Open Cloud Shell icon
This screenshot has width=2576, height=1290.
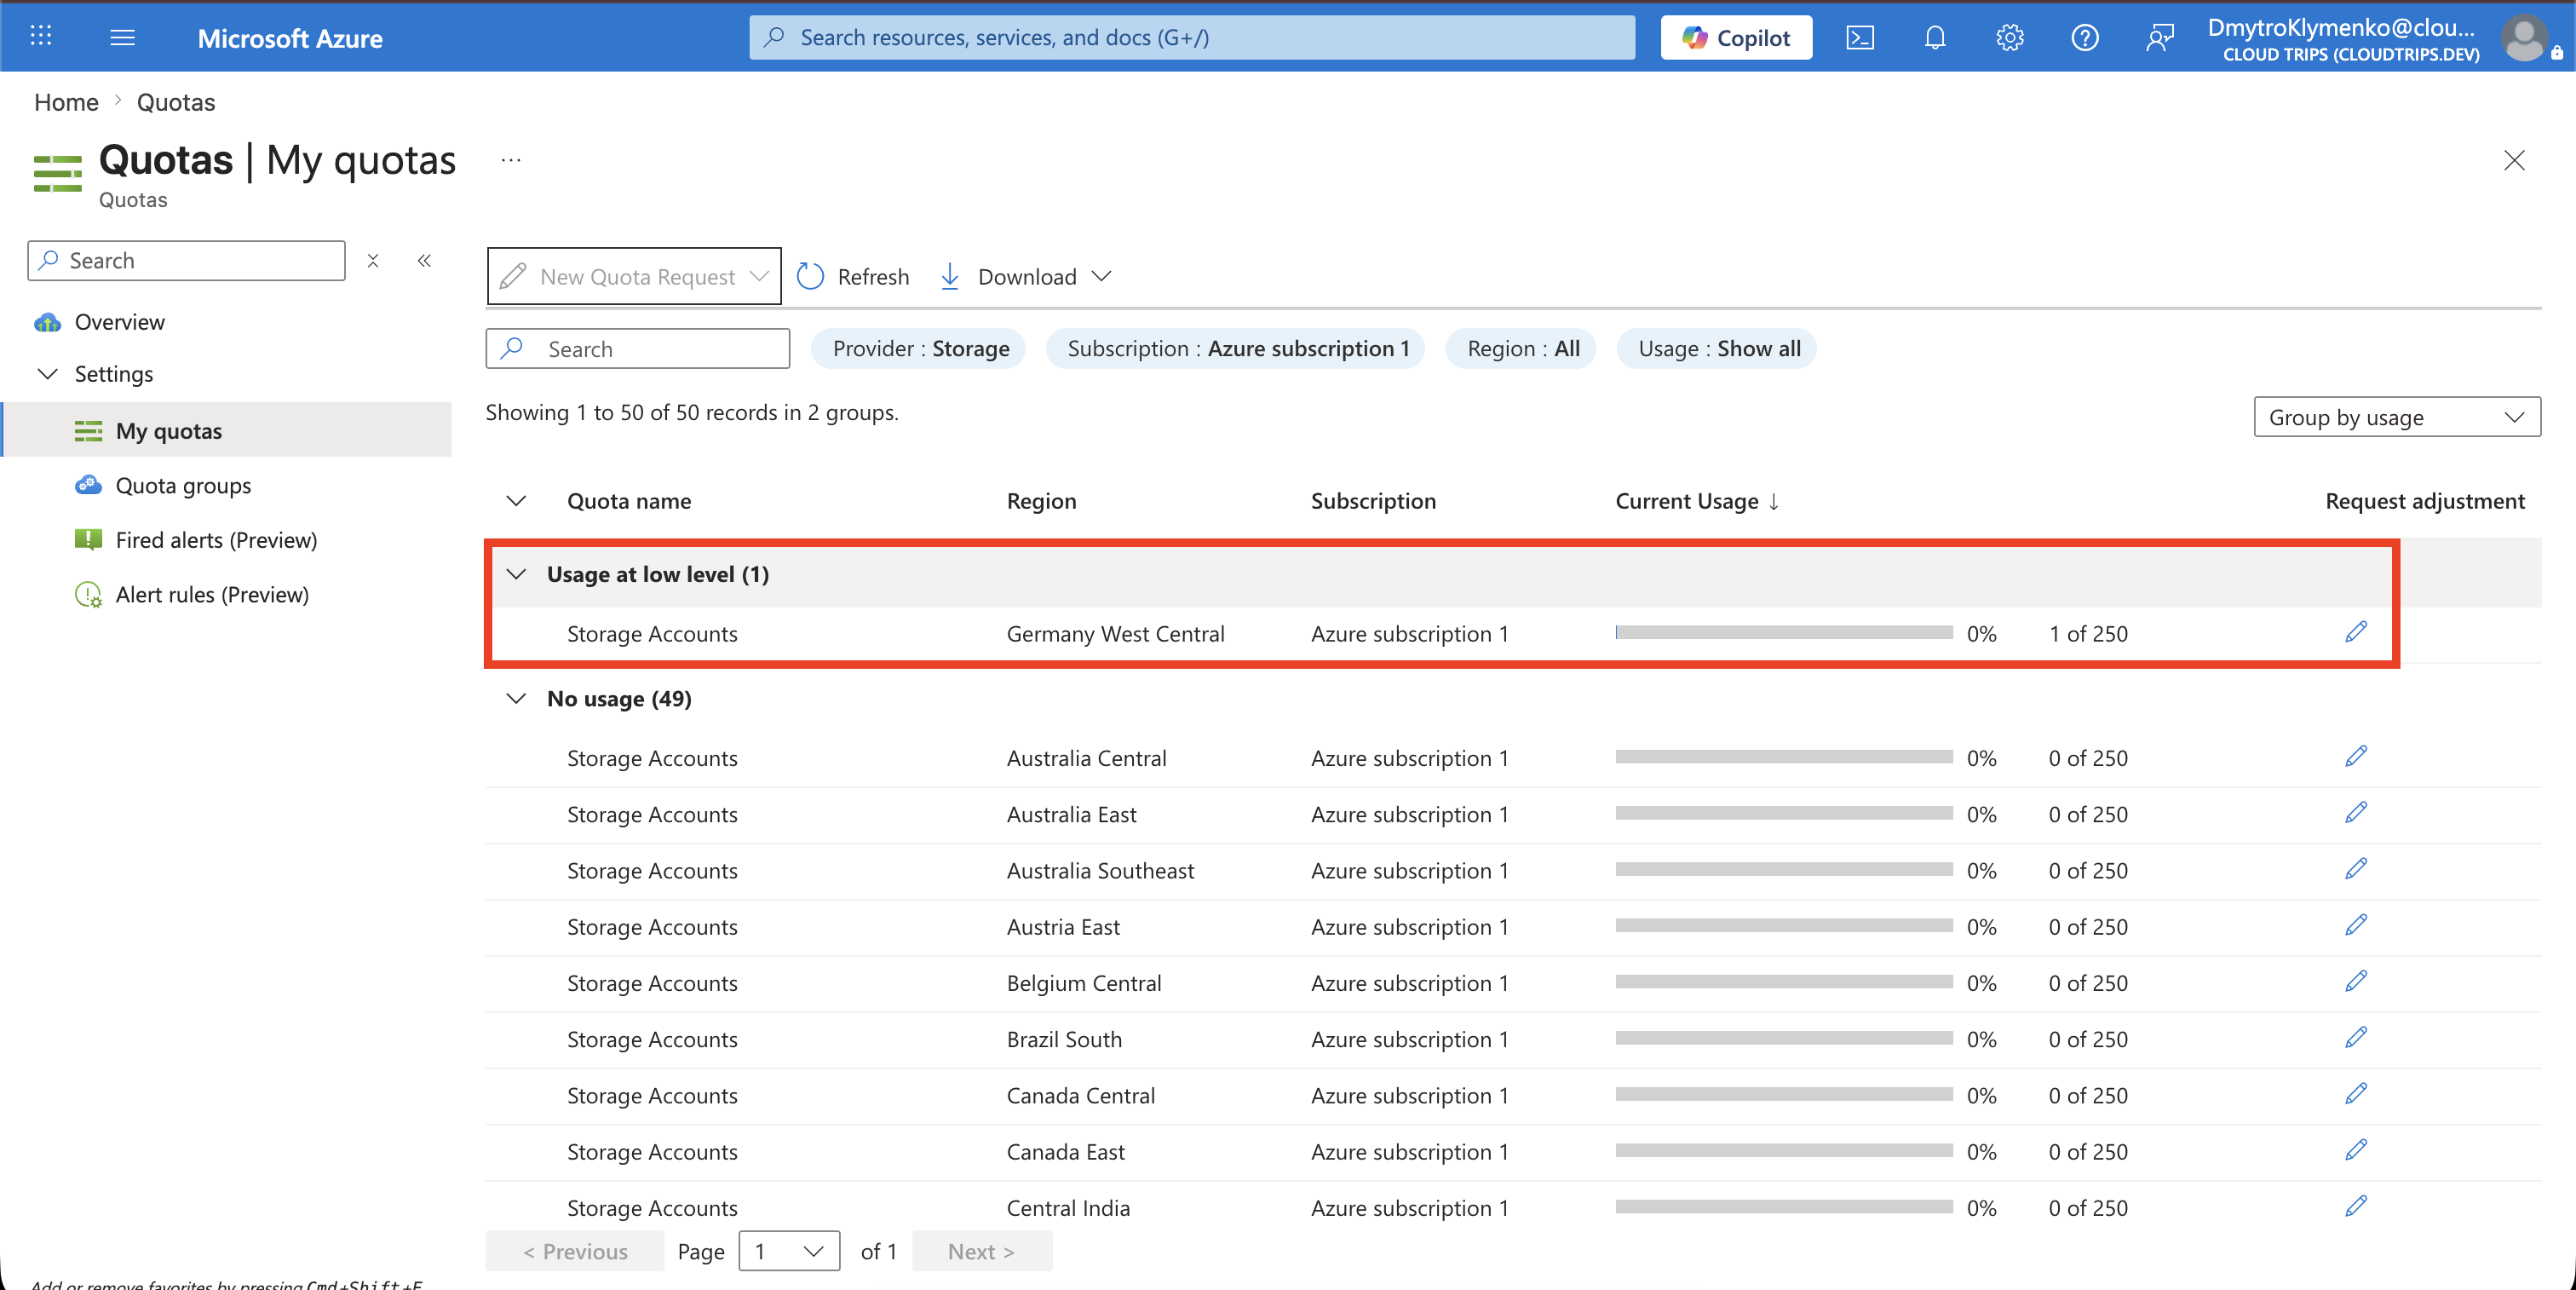[1860, 37]
